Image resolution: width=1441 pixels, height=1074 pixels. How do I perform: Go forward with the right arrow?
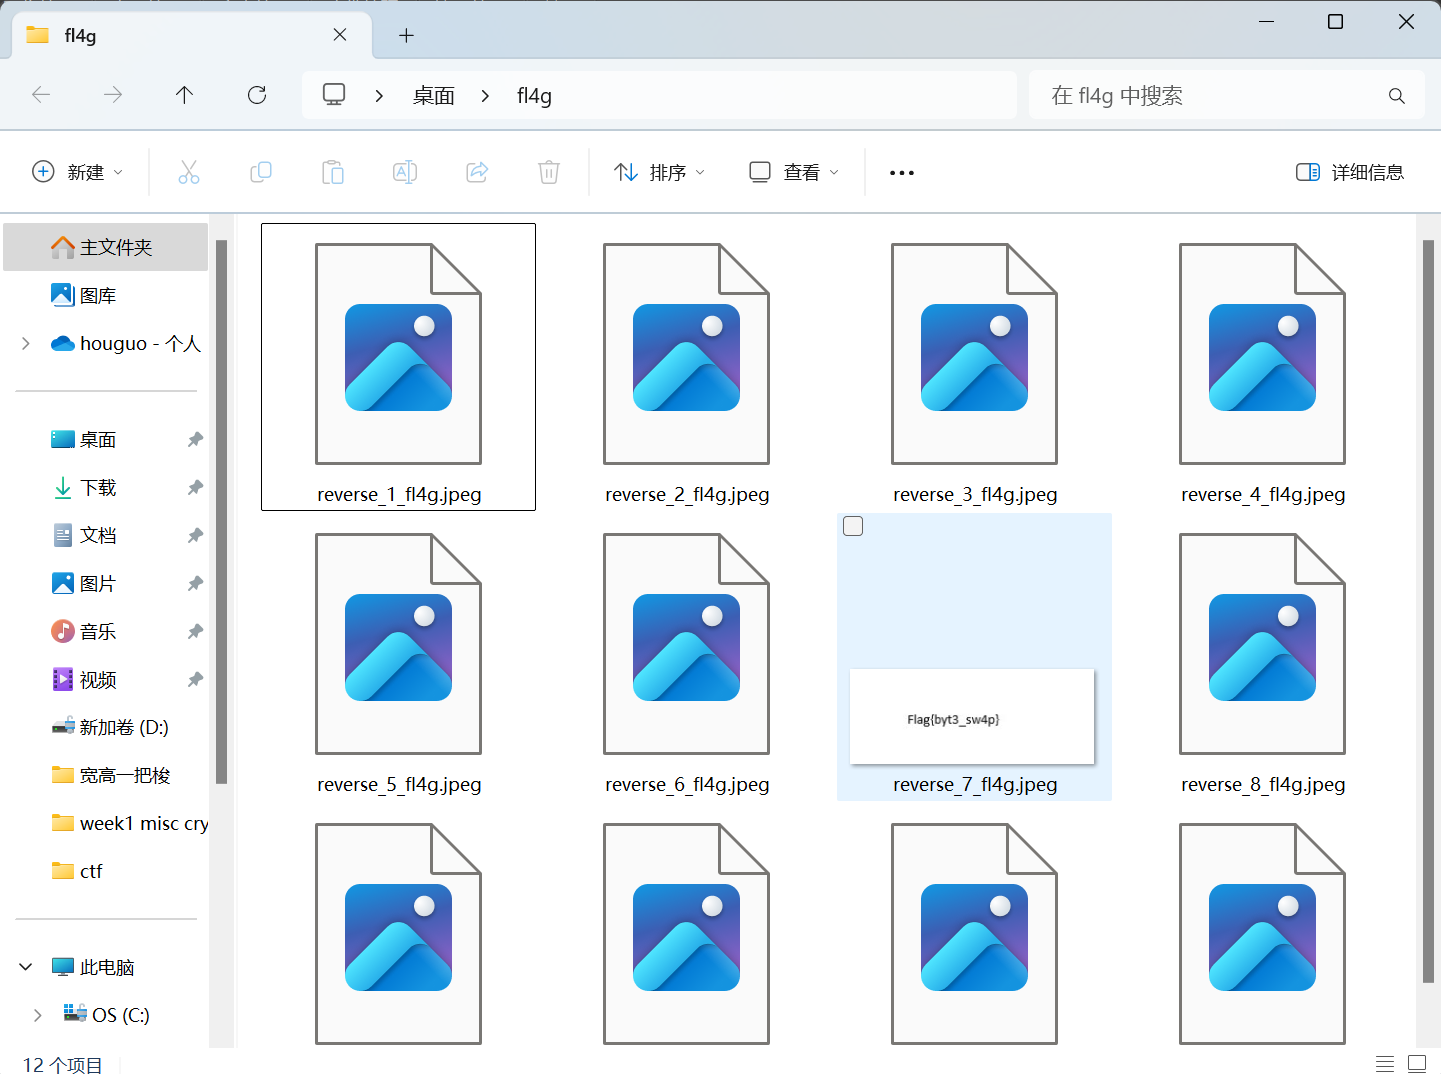click(113, 95)
